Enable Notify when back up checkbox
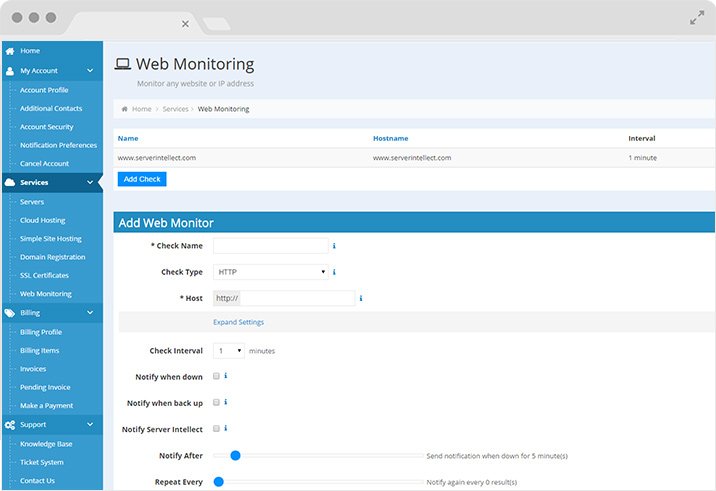The height and width of the screenshot is (491, 716). pos(216,402)
